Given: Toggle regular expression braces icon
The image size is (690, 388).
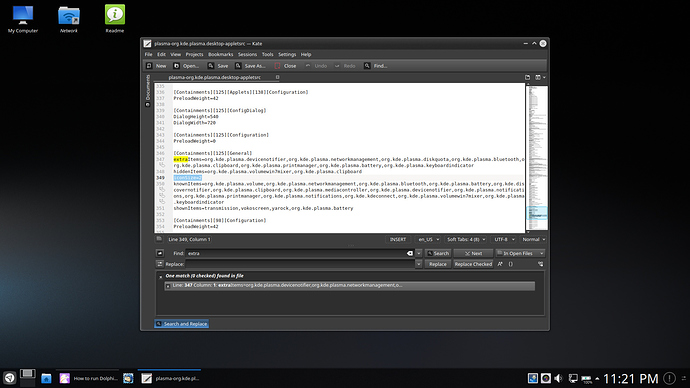Looking at the screenshot, I should pyautogui.click(x=510, y=264).
